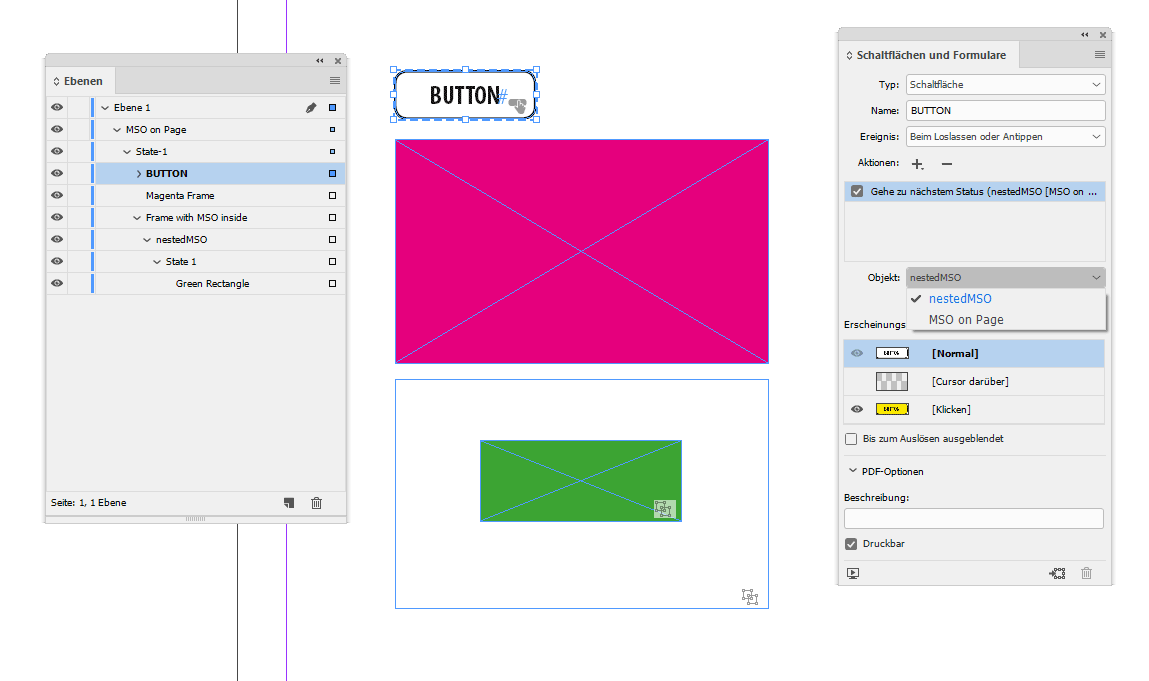
Task: Toggle visibility eye on [Klicken] state
Action: (857, 409)
